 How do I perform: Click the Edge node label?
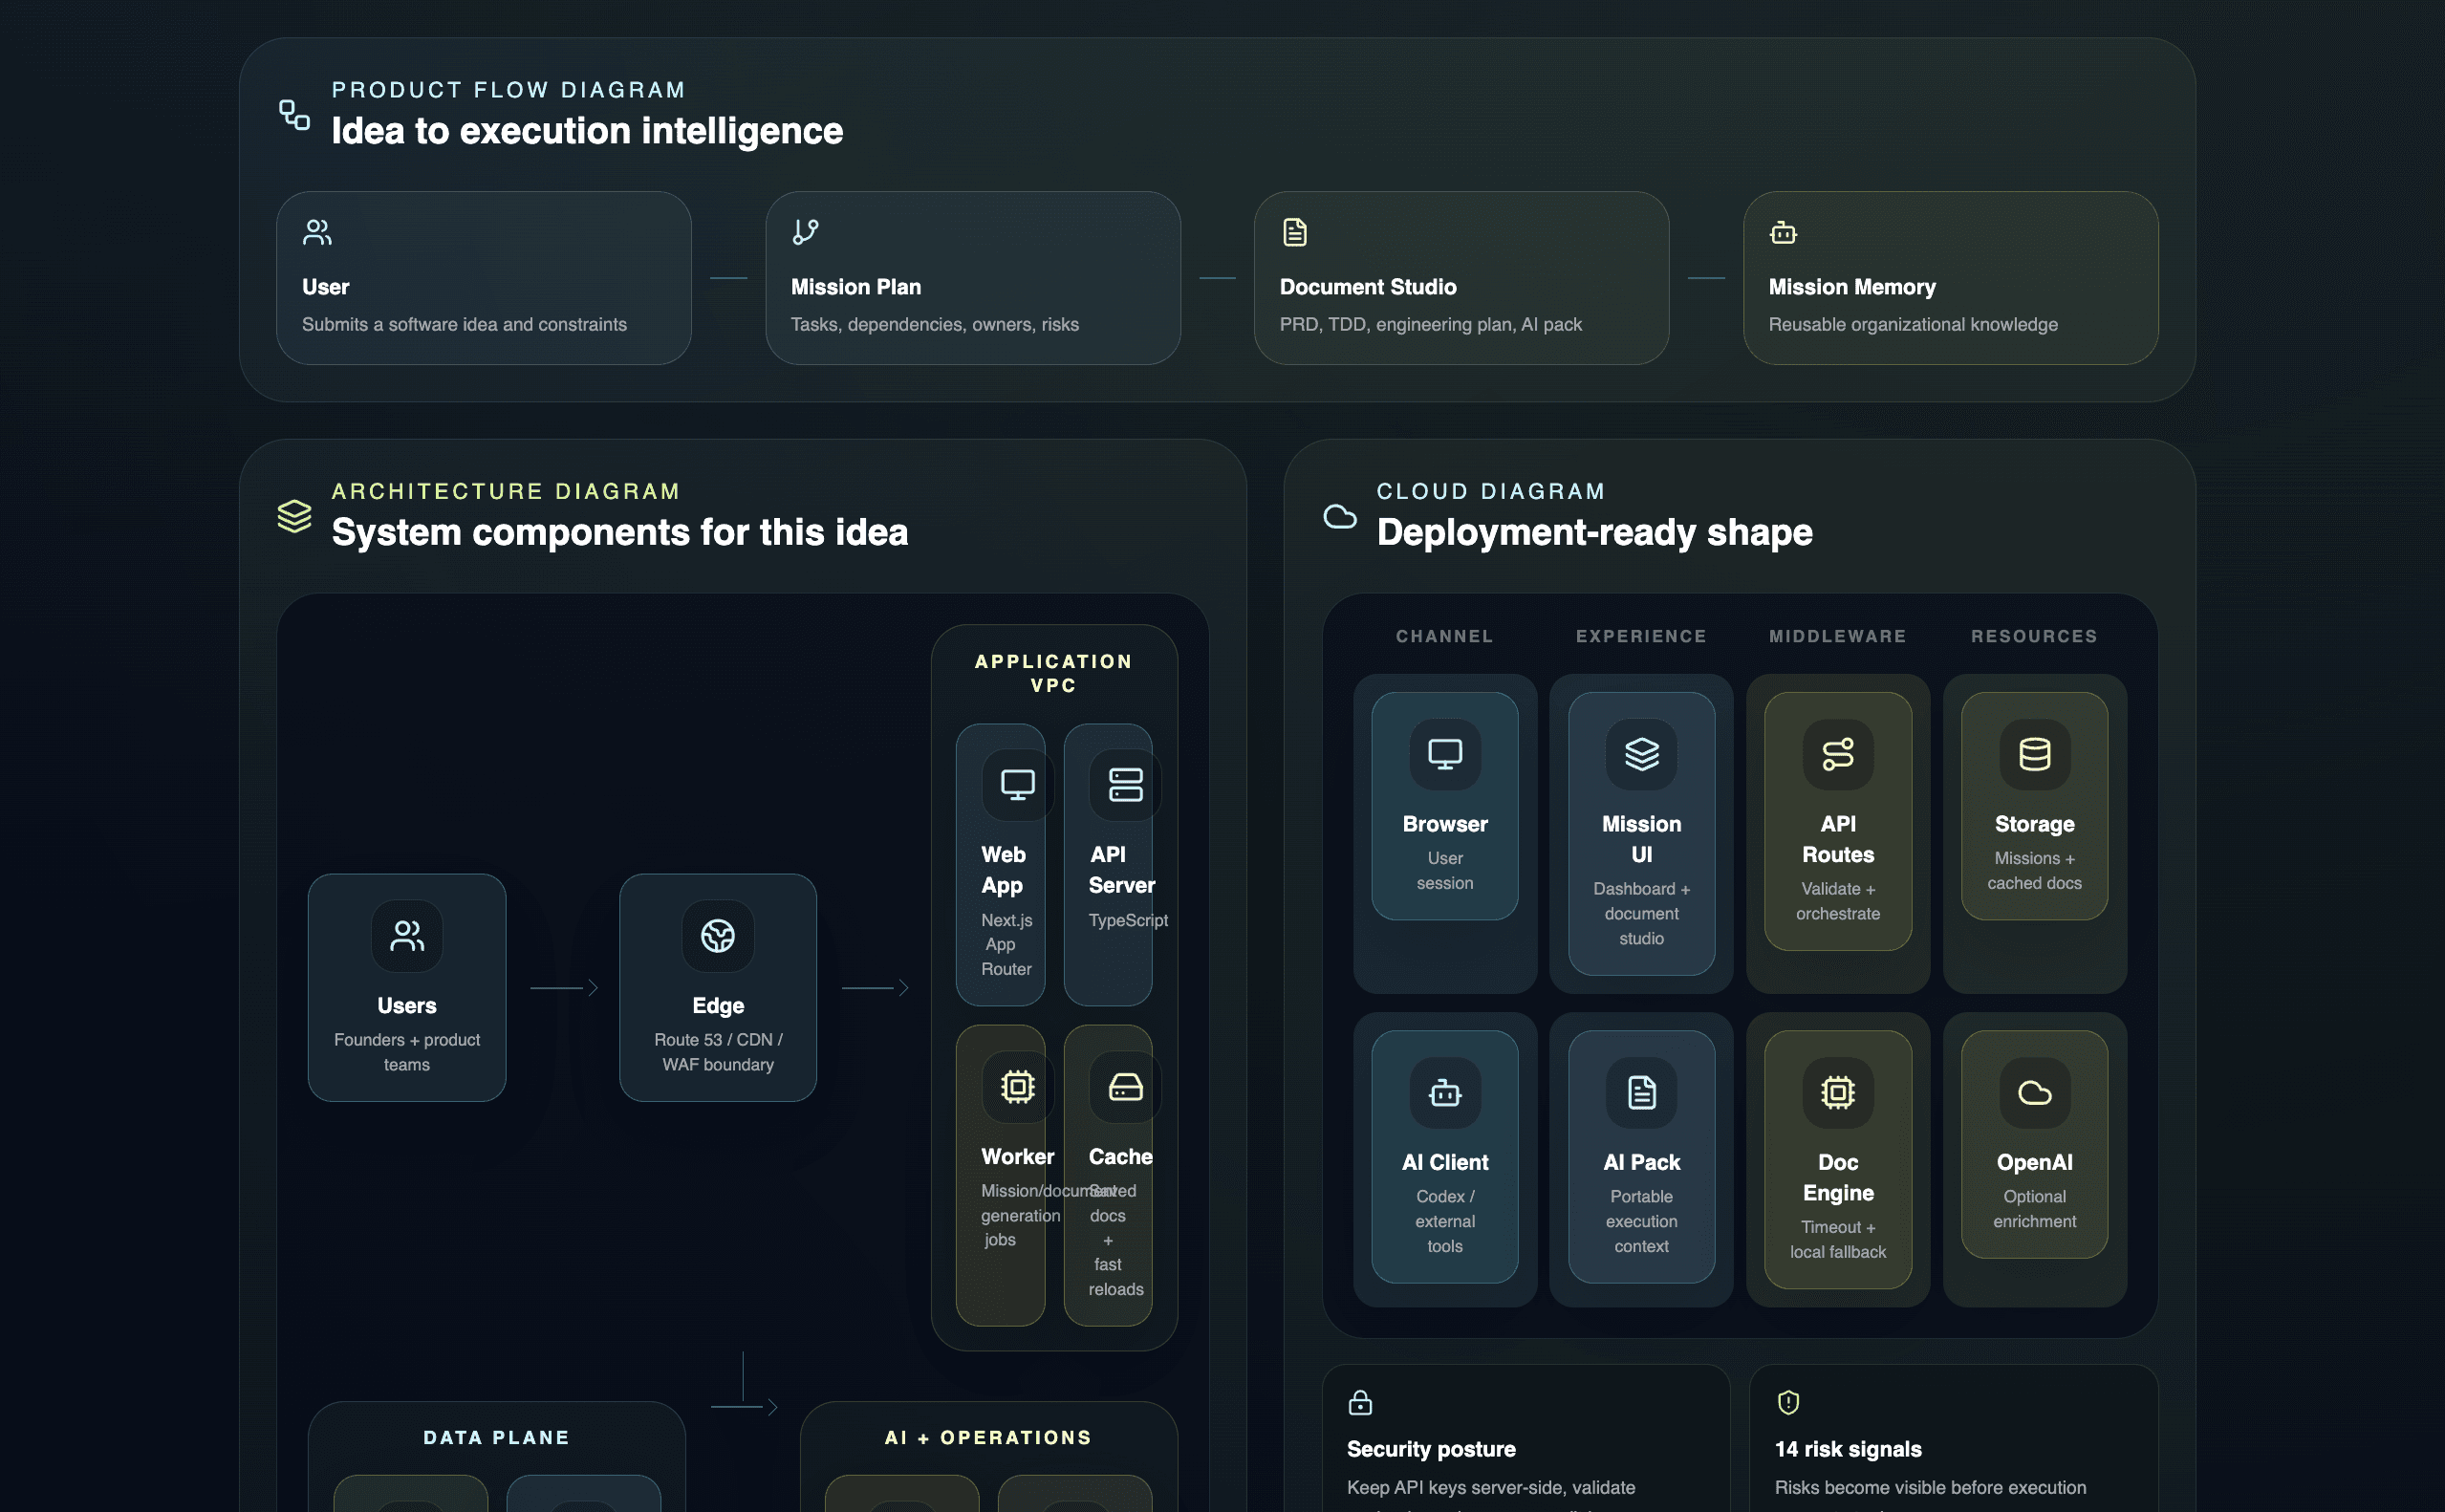click(718, 1006)
